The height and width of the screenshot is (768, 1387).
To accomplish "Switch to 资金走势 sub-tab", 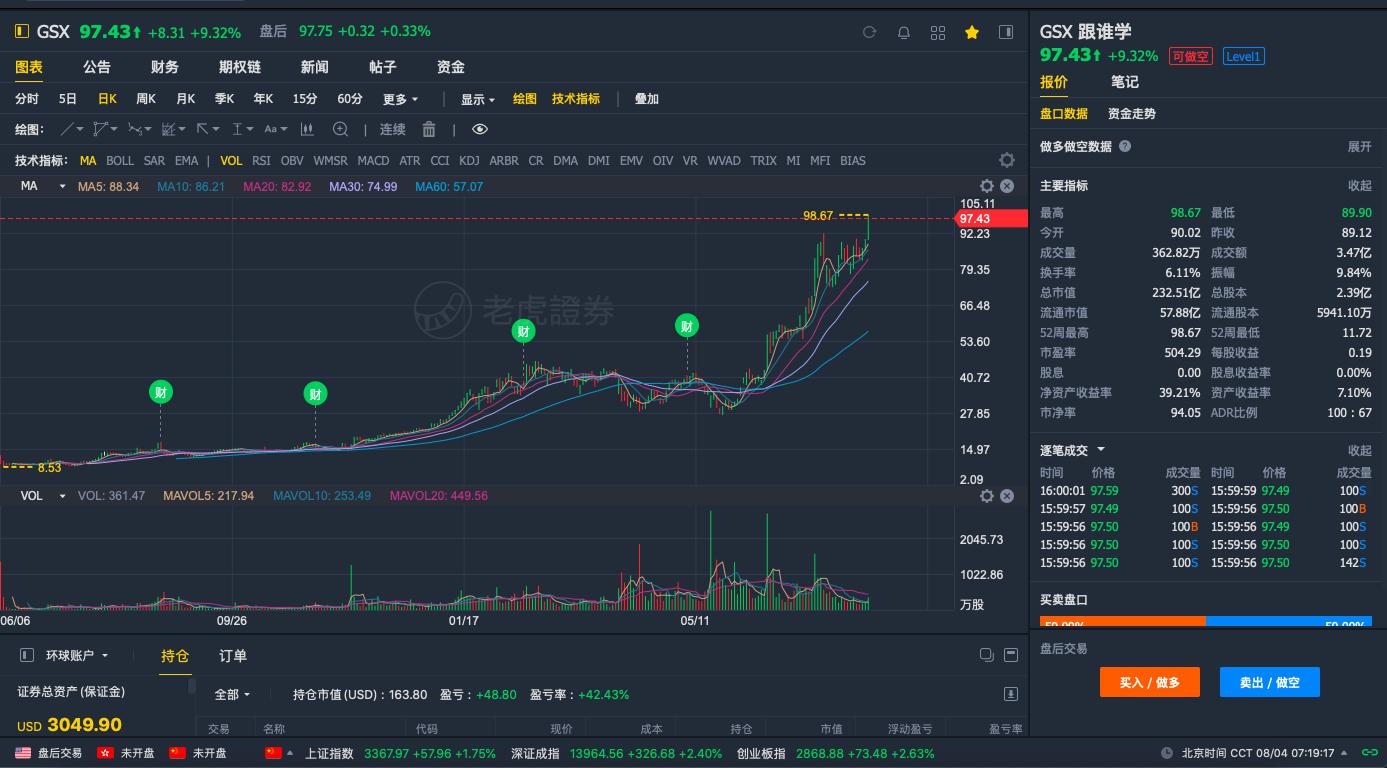I will click(x=1132, y=114).
